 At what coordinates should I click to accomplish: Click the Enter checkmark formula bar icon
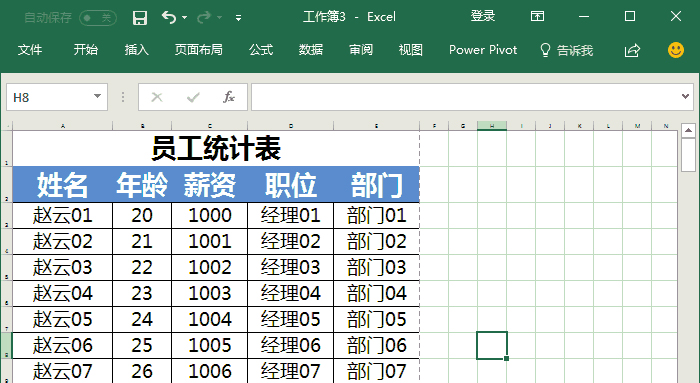pos(193,97)
